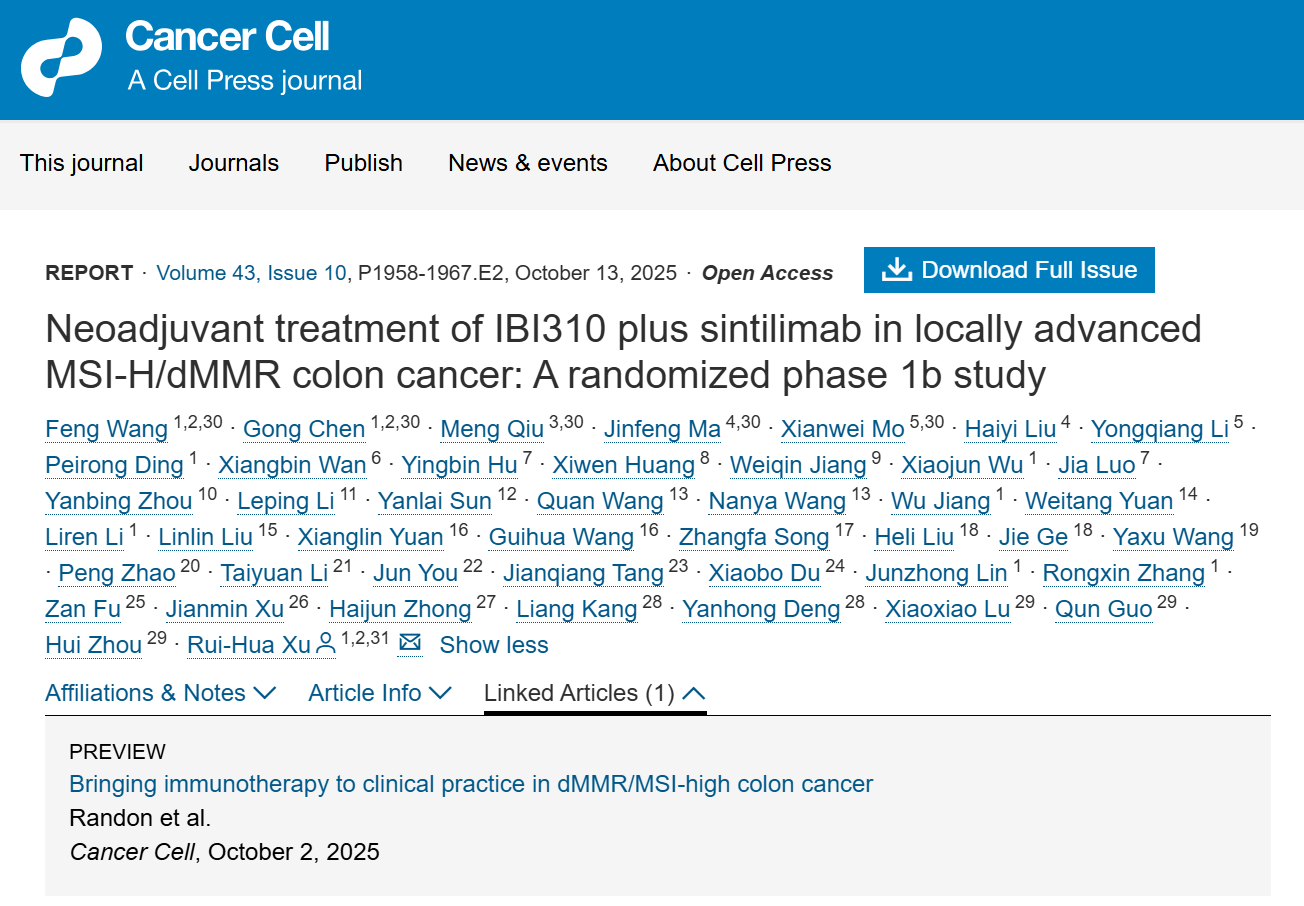Open the Journals menu
1304x906 pixels.
click(x=234, y=163)
